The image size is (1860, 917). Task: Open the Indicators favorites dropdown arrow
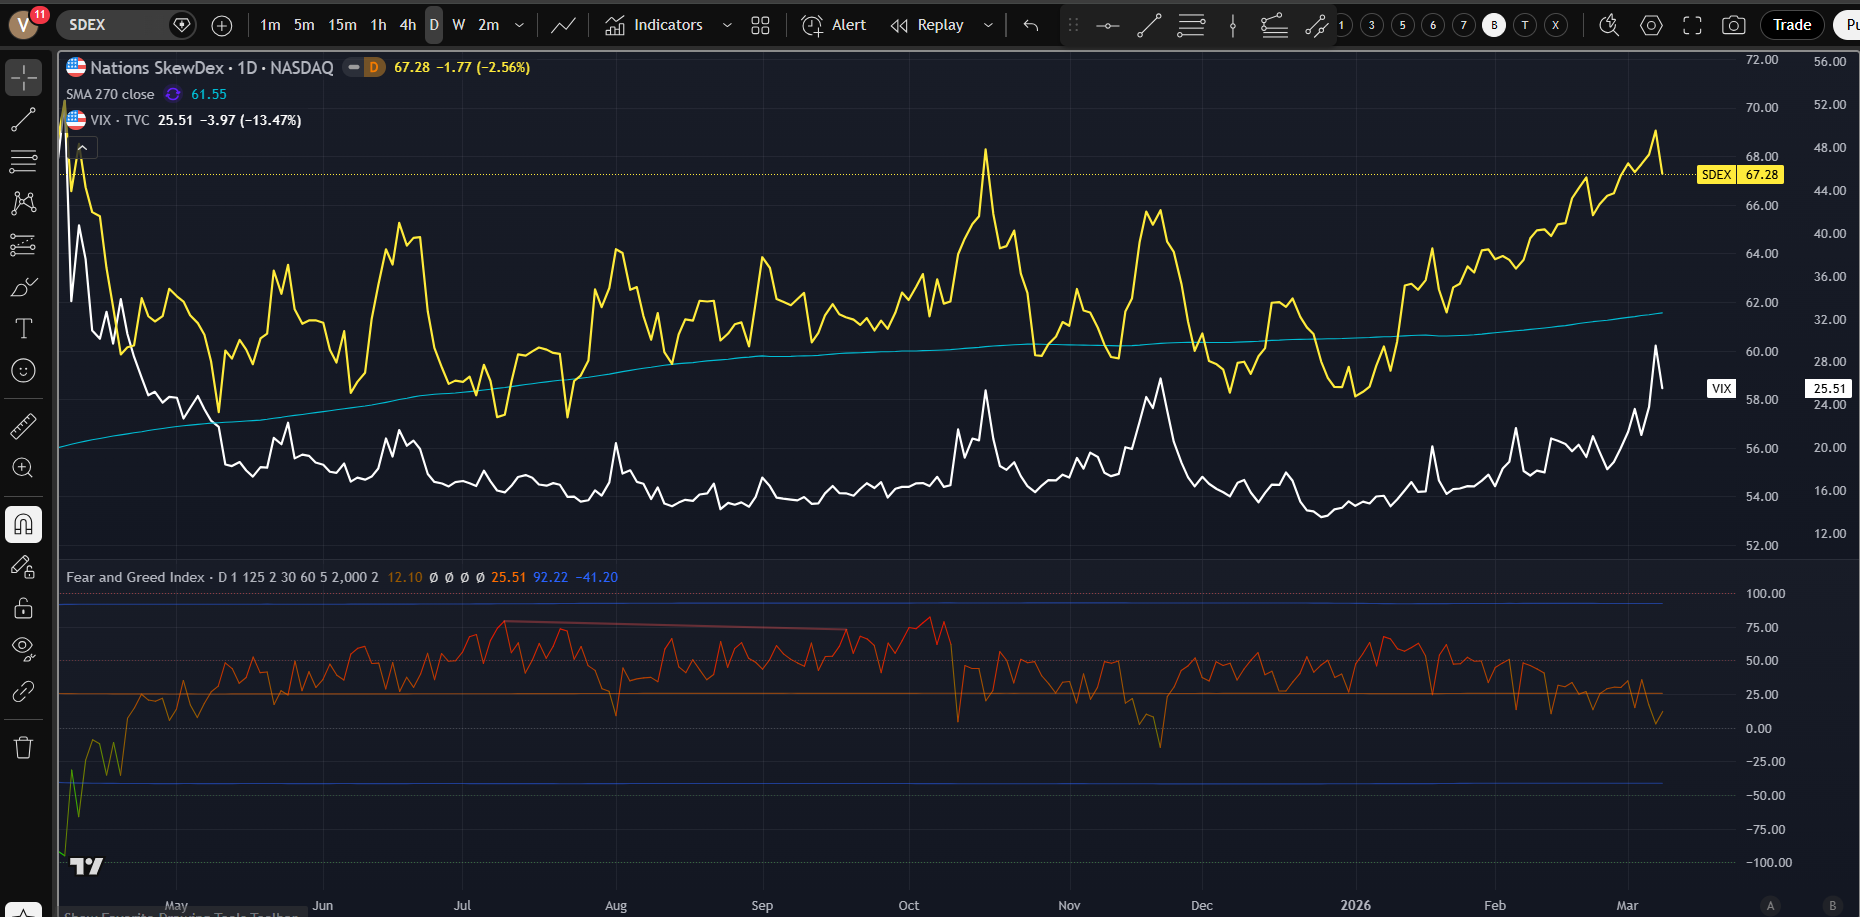(x=727, y=25)
